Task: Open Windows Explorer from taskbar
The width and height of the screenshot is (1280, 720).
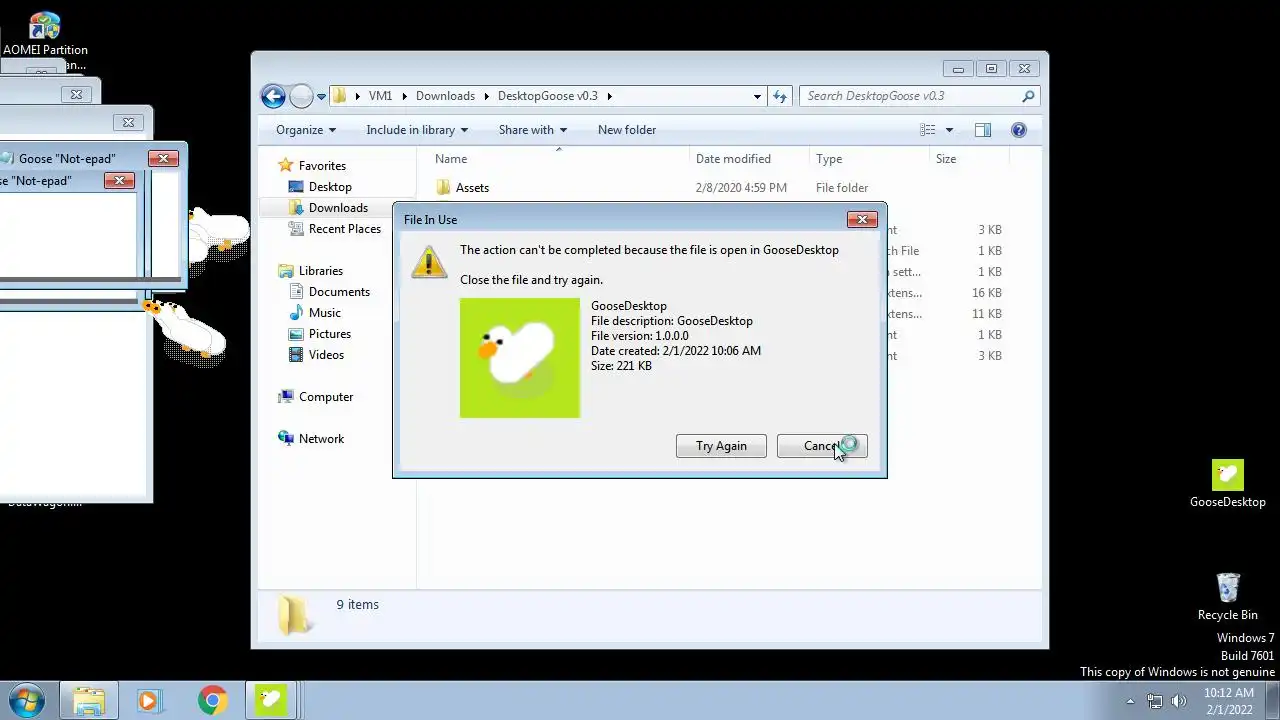Action: tap(89, 700)
